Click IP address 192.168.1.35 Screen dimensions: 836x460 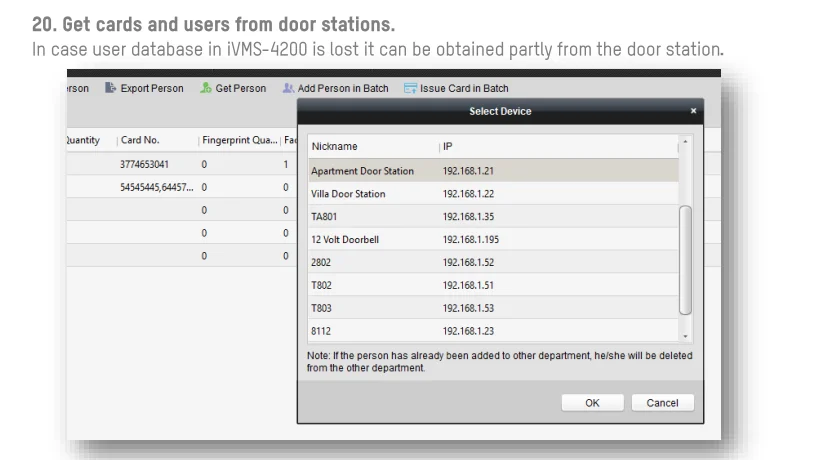pyautogui.click(x=468, y=217)
